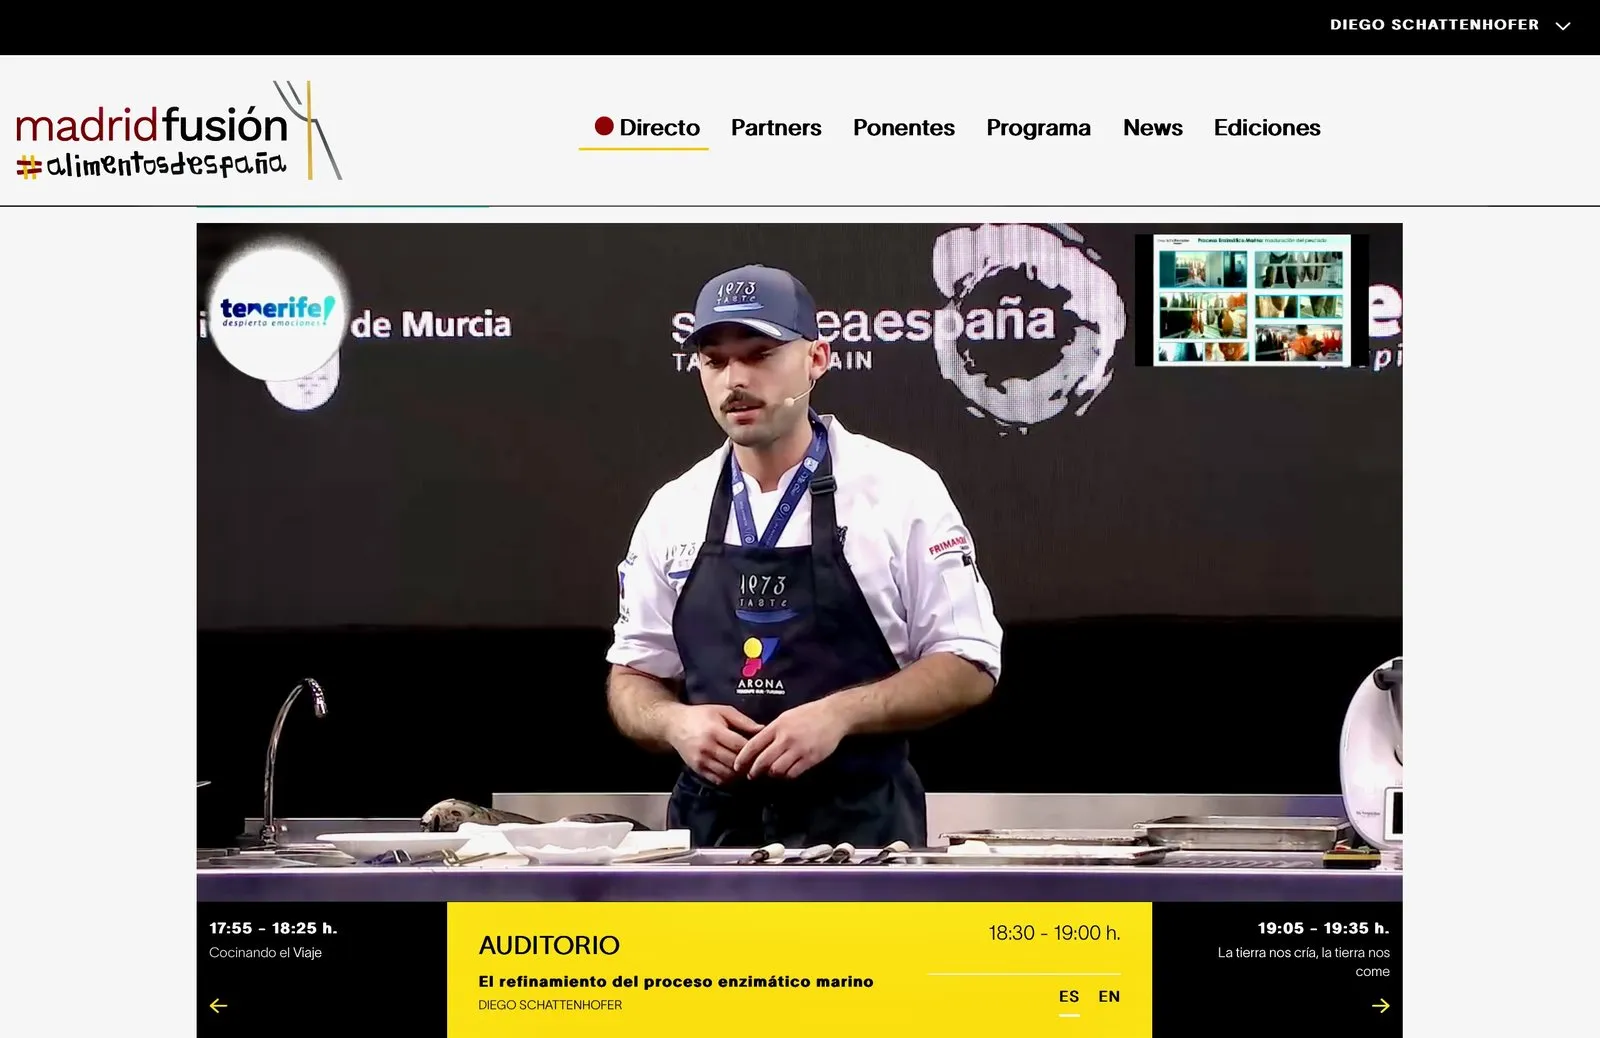The image size is (1600, 1038).
Task: Click the fork icon in the logo
Action: coord(308,129)
